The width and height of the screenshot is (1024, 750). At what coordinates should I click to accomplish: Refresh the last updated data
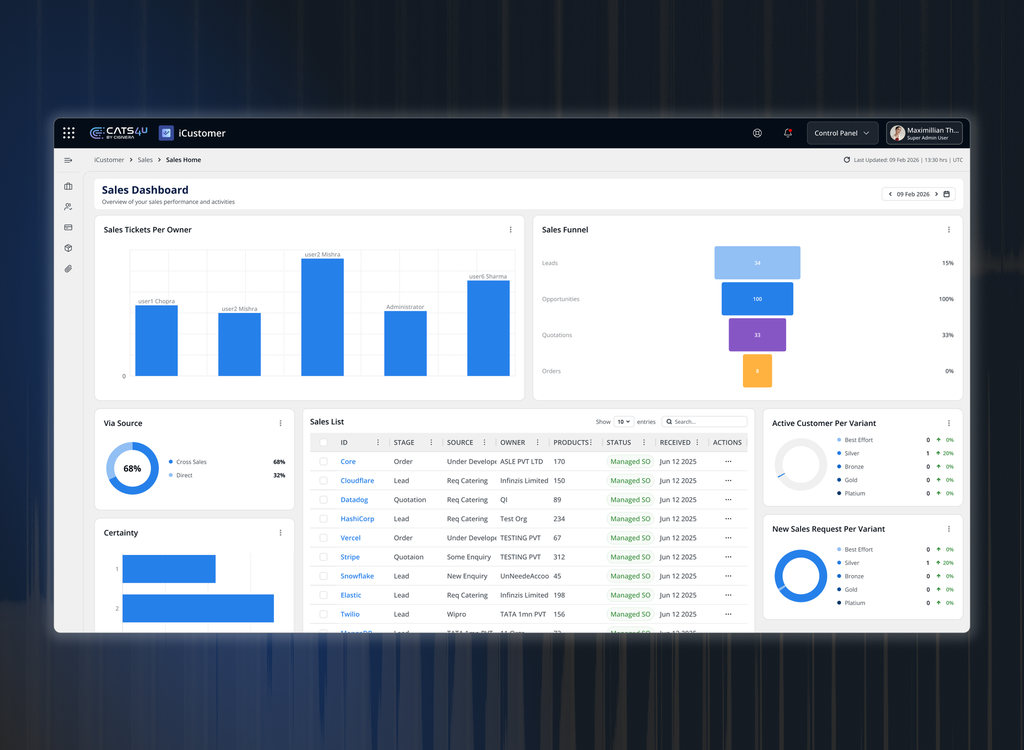point(846,160)
